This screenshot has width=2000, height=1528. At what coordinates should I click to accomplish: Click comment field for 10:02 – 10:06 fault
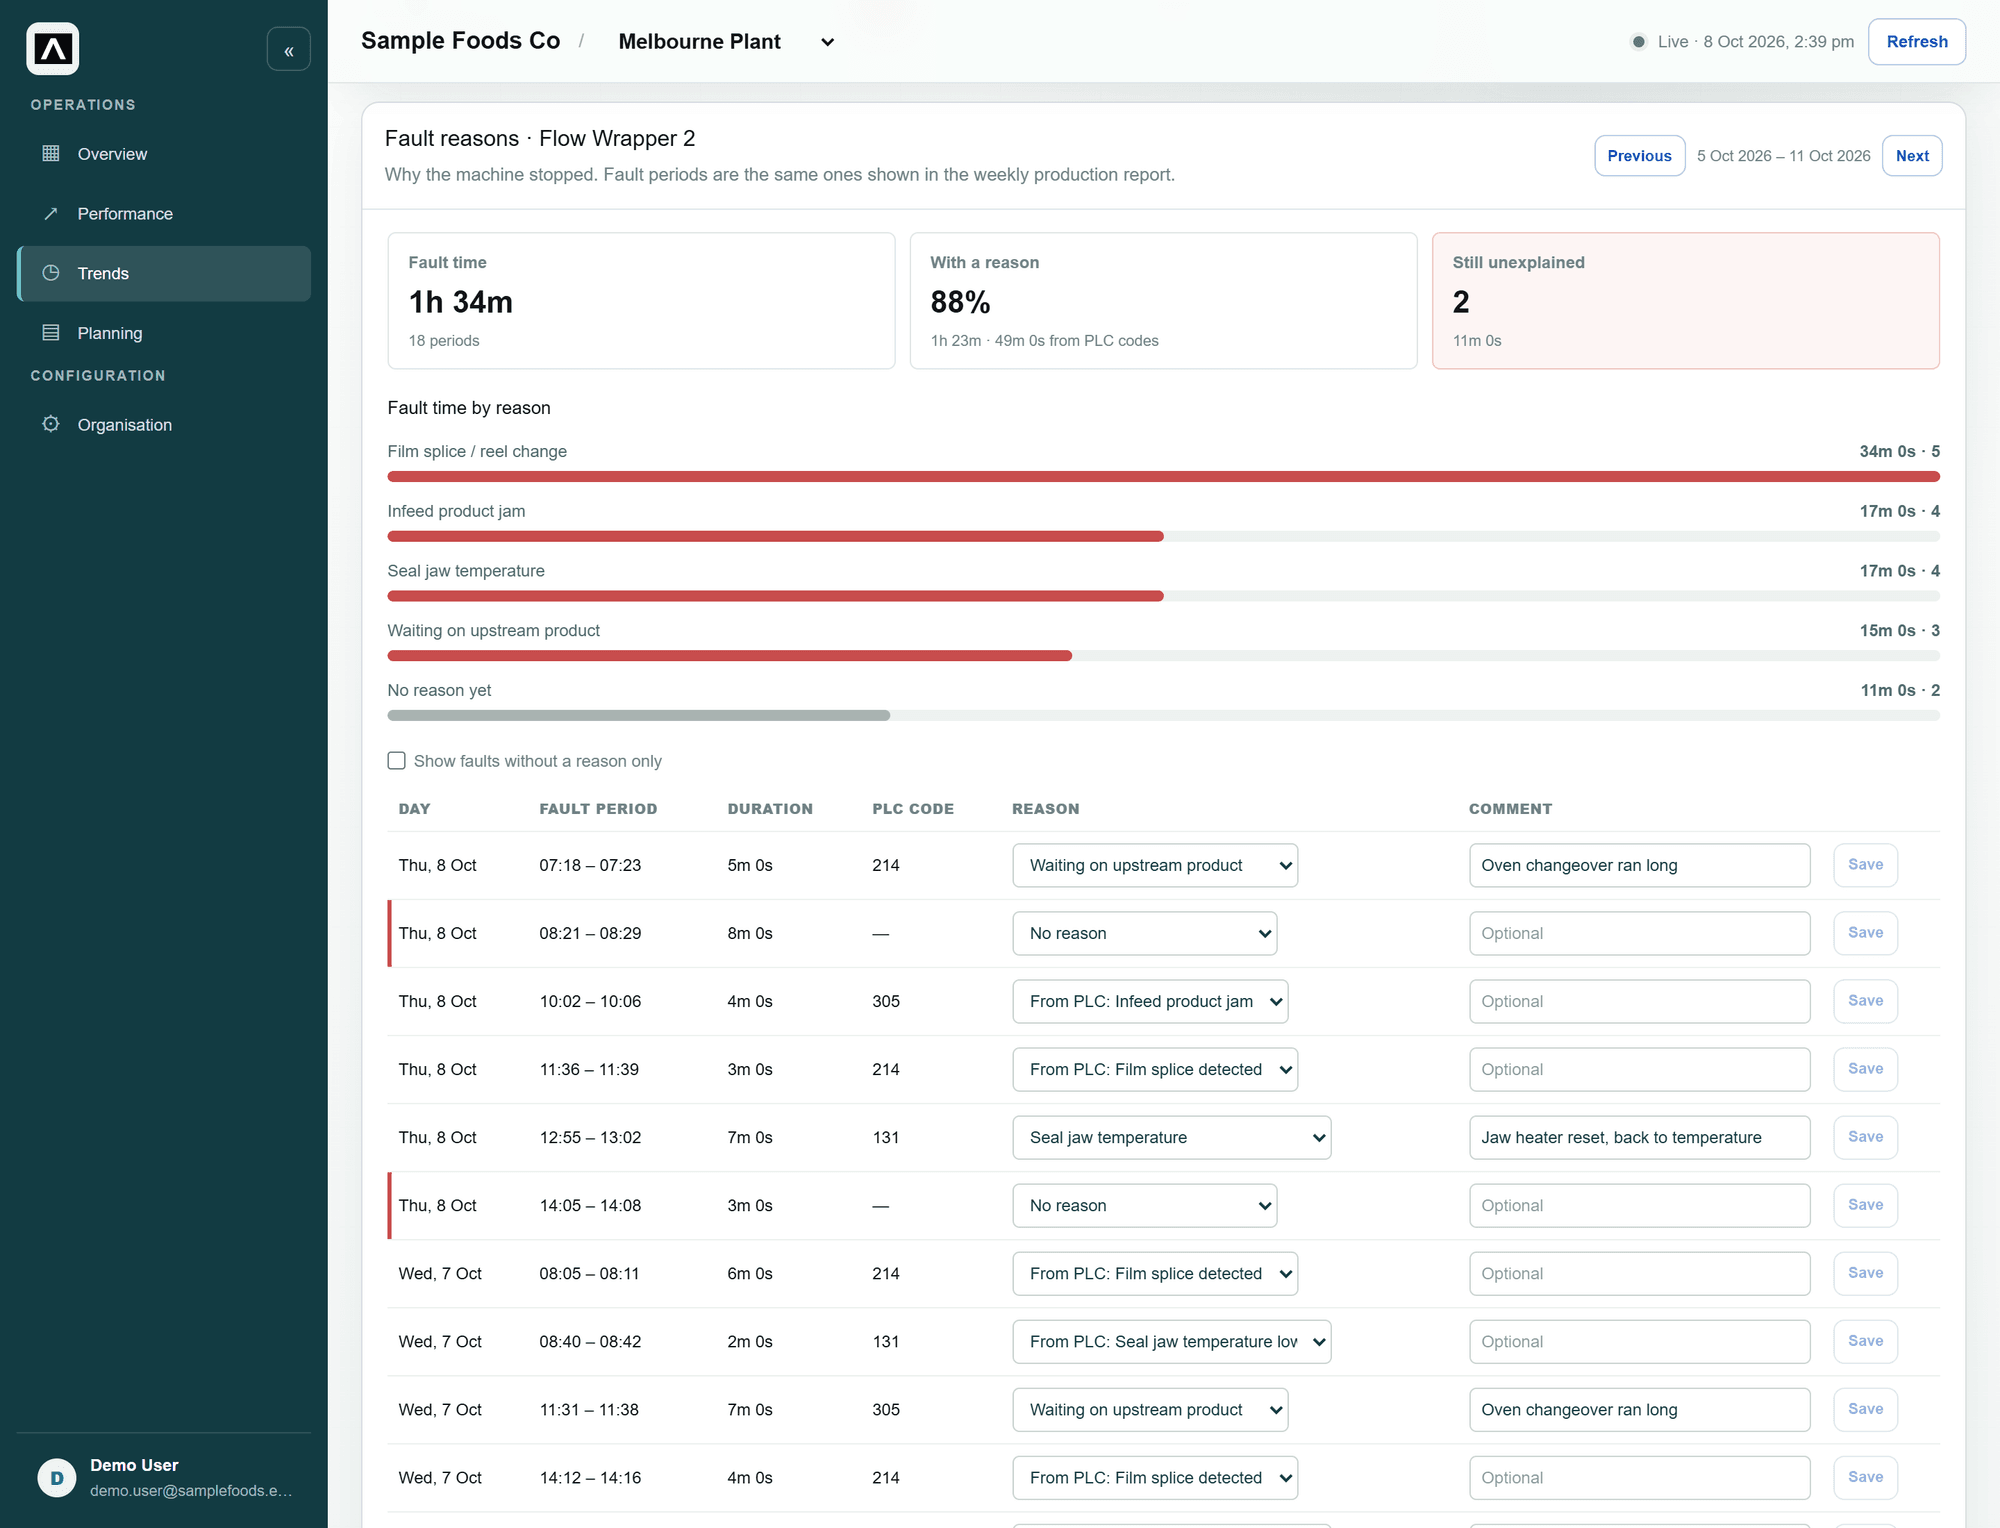point(1640,1001)
